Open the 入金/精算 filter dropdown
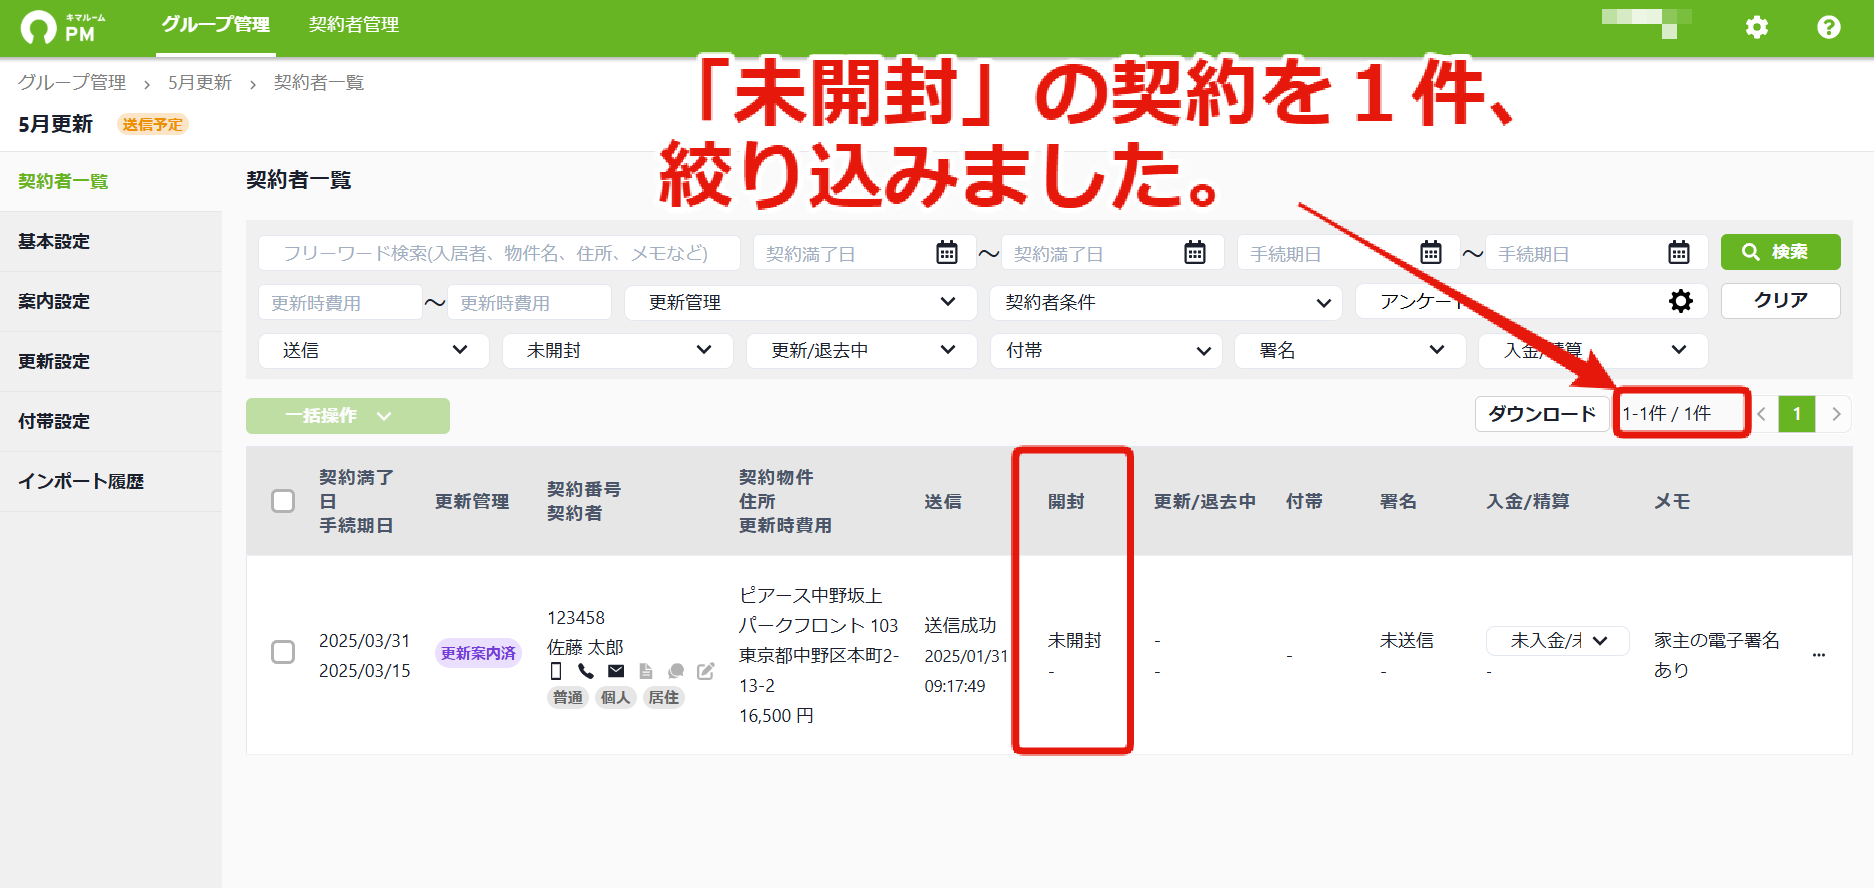This screenshot has width=1874, height=888. 1593,350
